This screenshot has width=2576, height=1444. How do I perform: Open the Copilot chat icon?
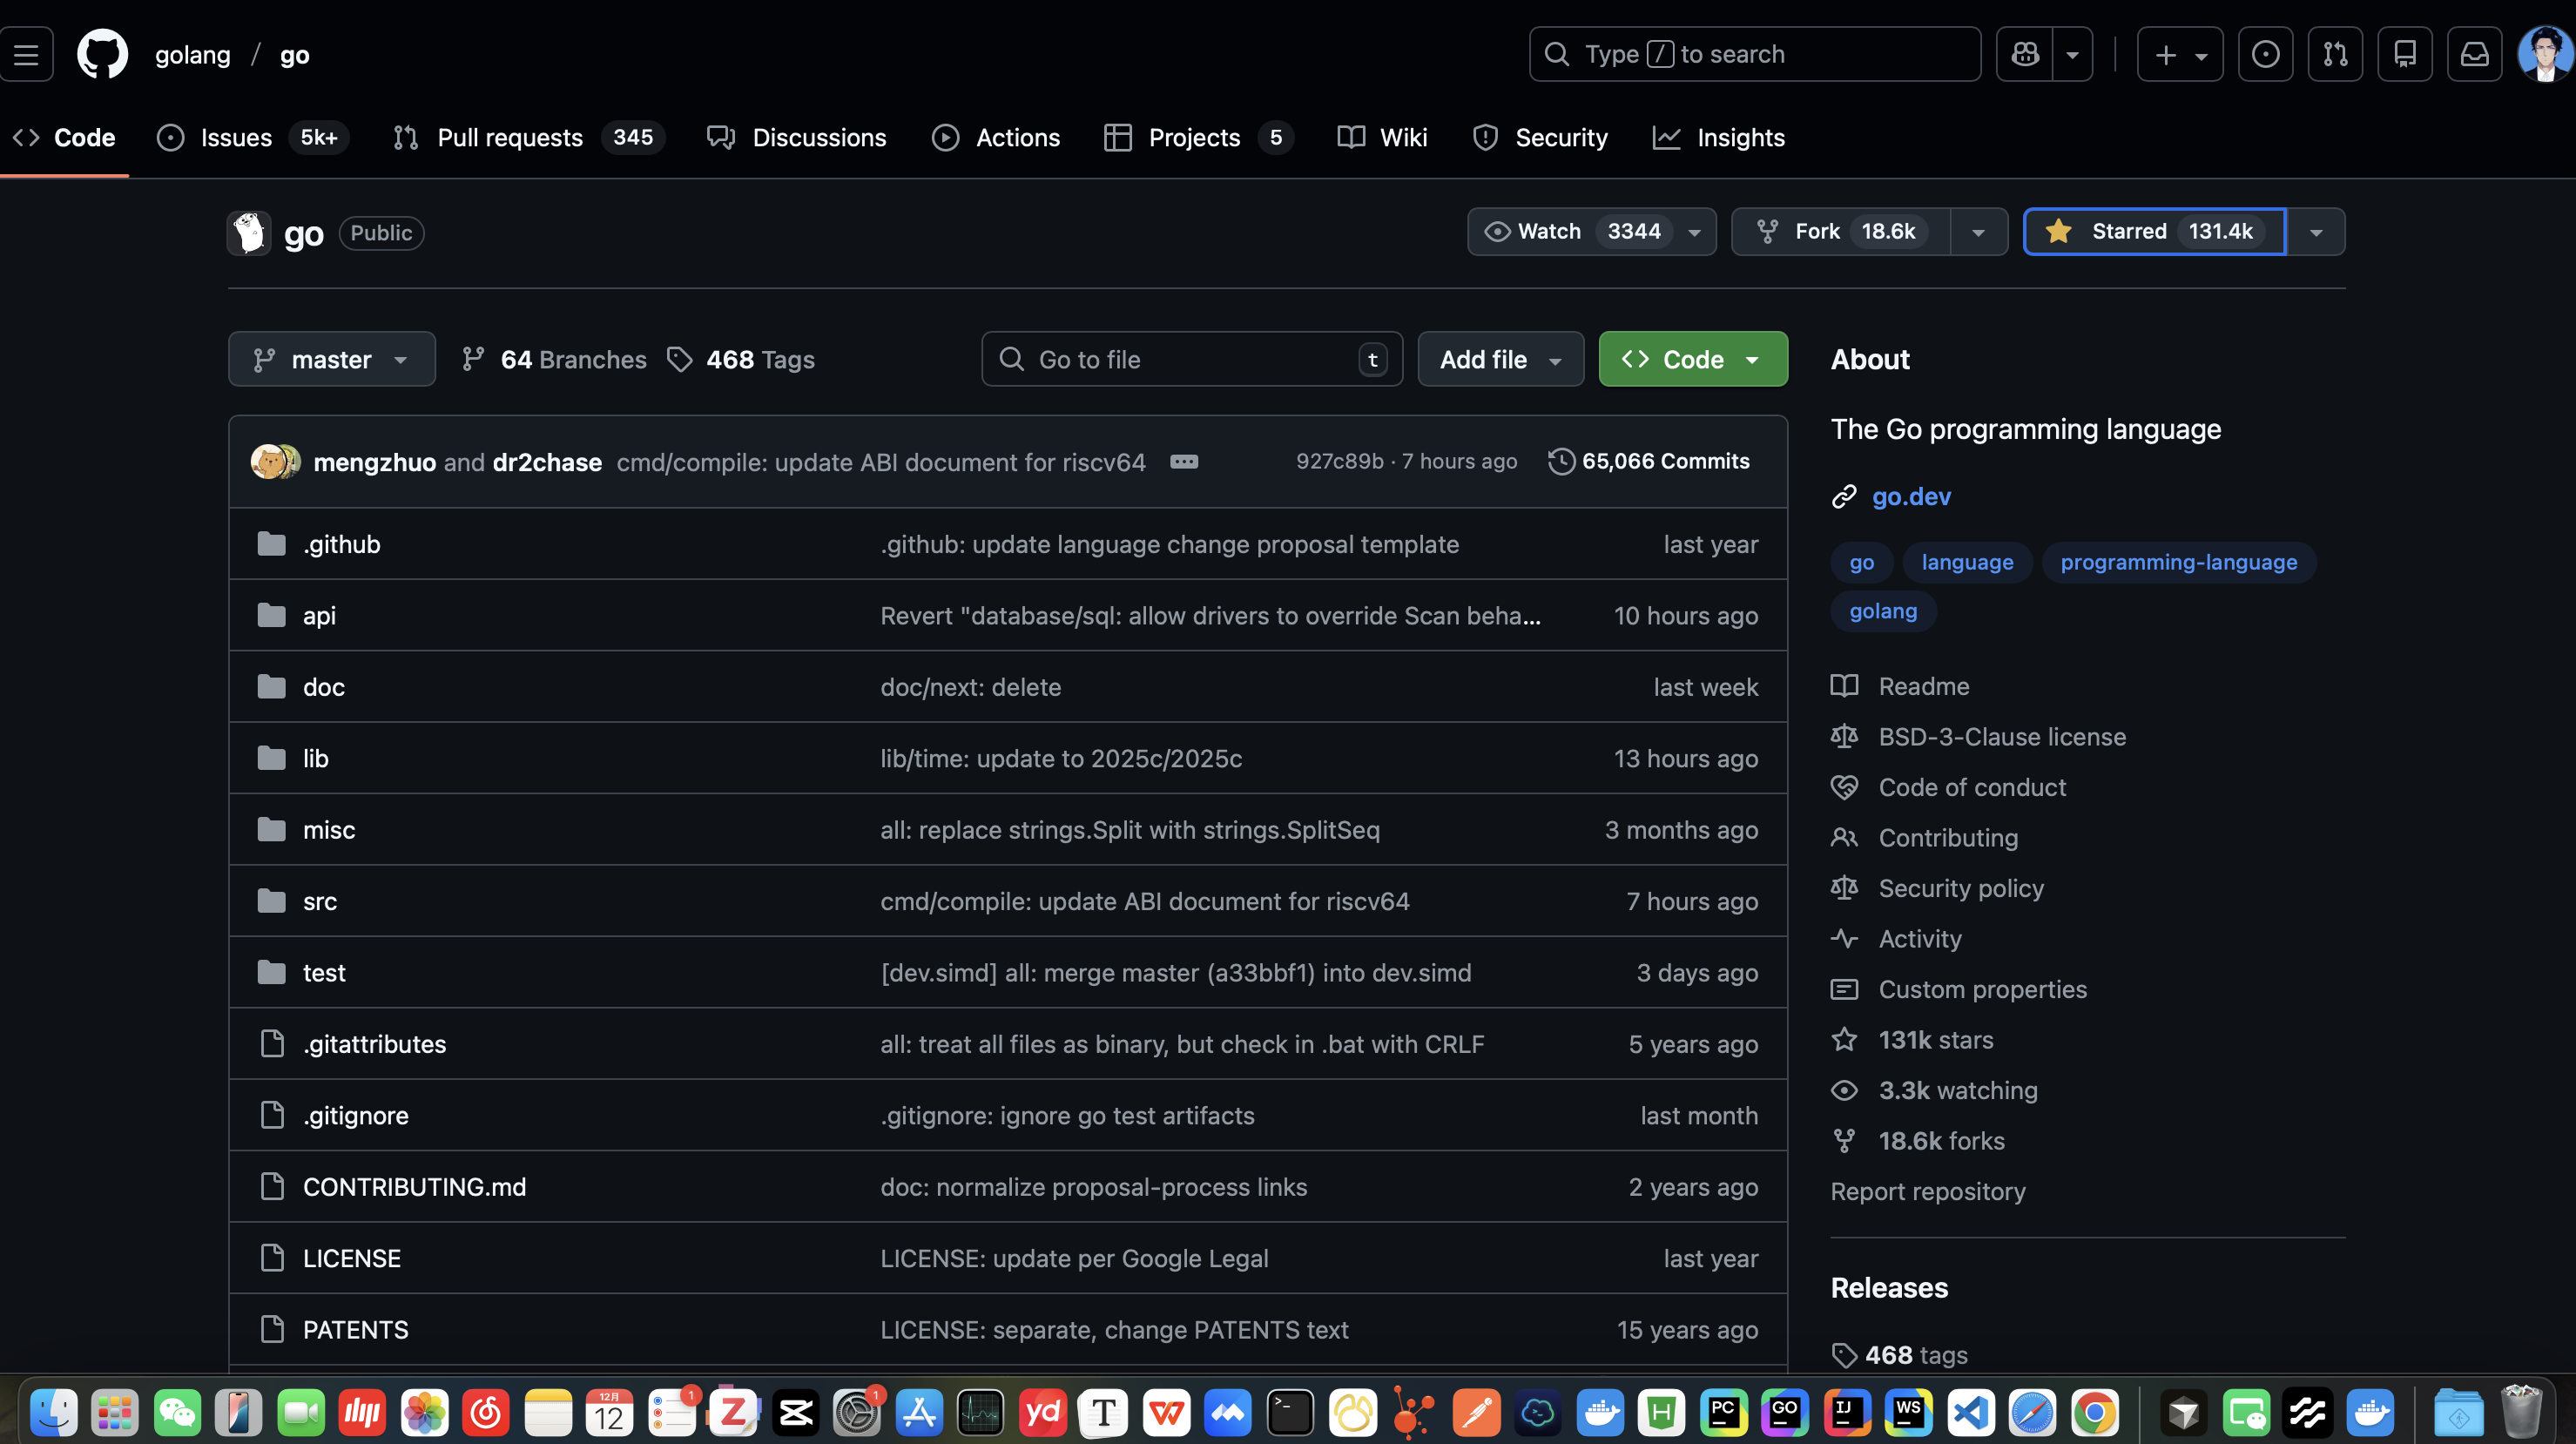2025,54
